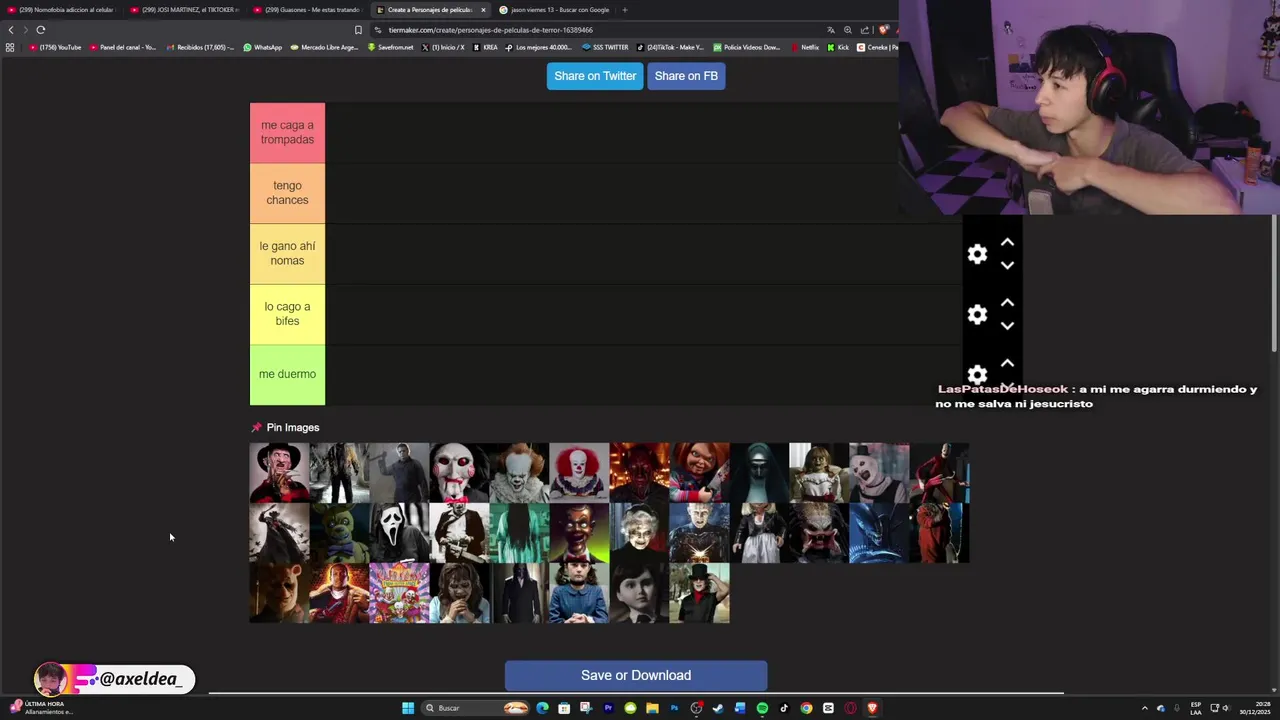Select Annabelle doll thumbnail

click(819, 473)
